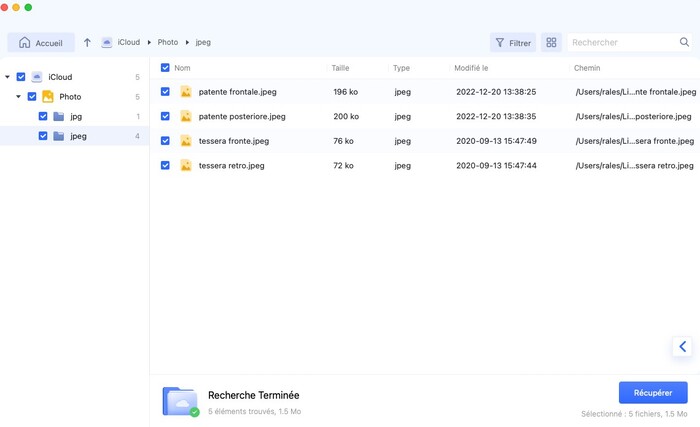Click the iCloud drive icon in sidebar

[37, 77]
